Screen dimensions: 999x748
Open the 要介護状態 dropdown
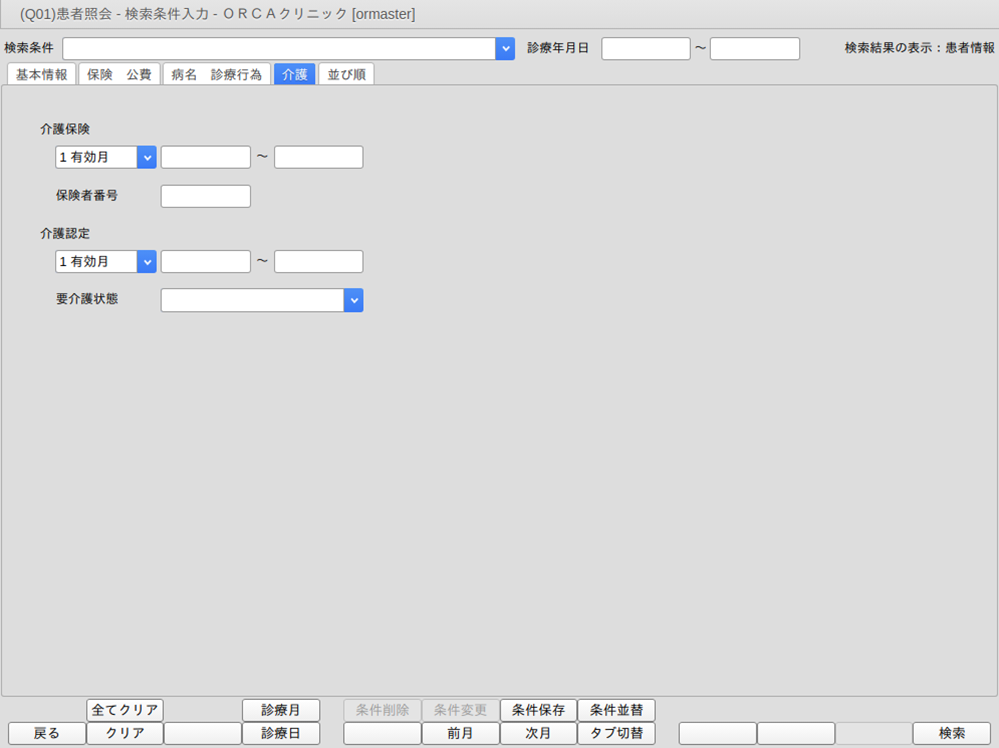pyautogui.click(x=353, y=300)
